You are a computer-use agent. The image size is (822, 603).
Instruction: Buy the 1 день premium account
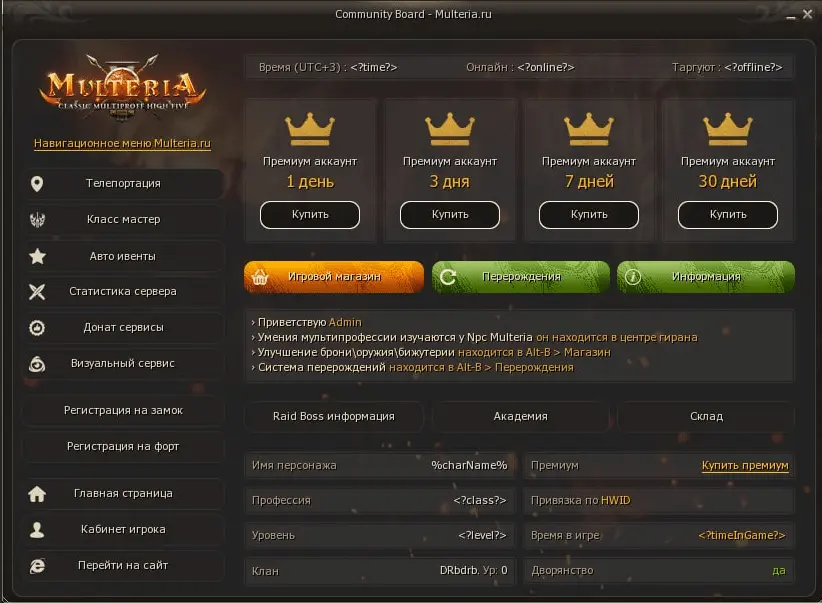[310, 214]
